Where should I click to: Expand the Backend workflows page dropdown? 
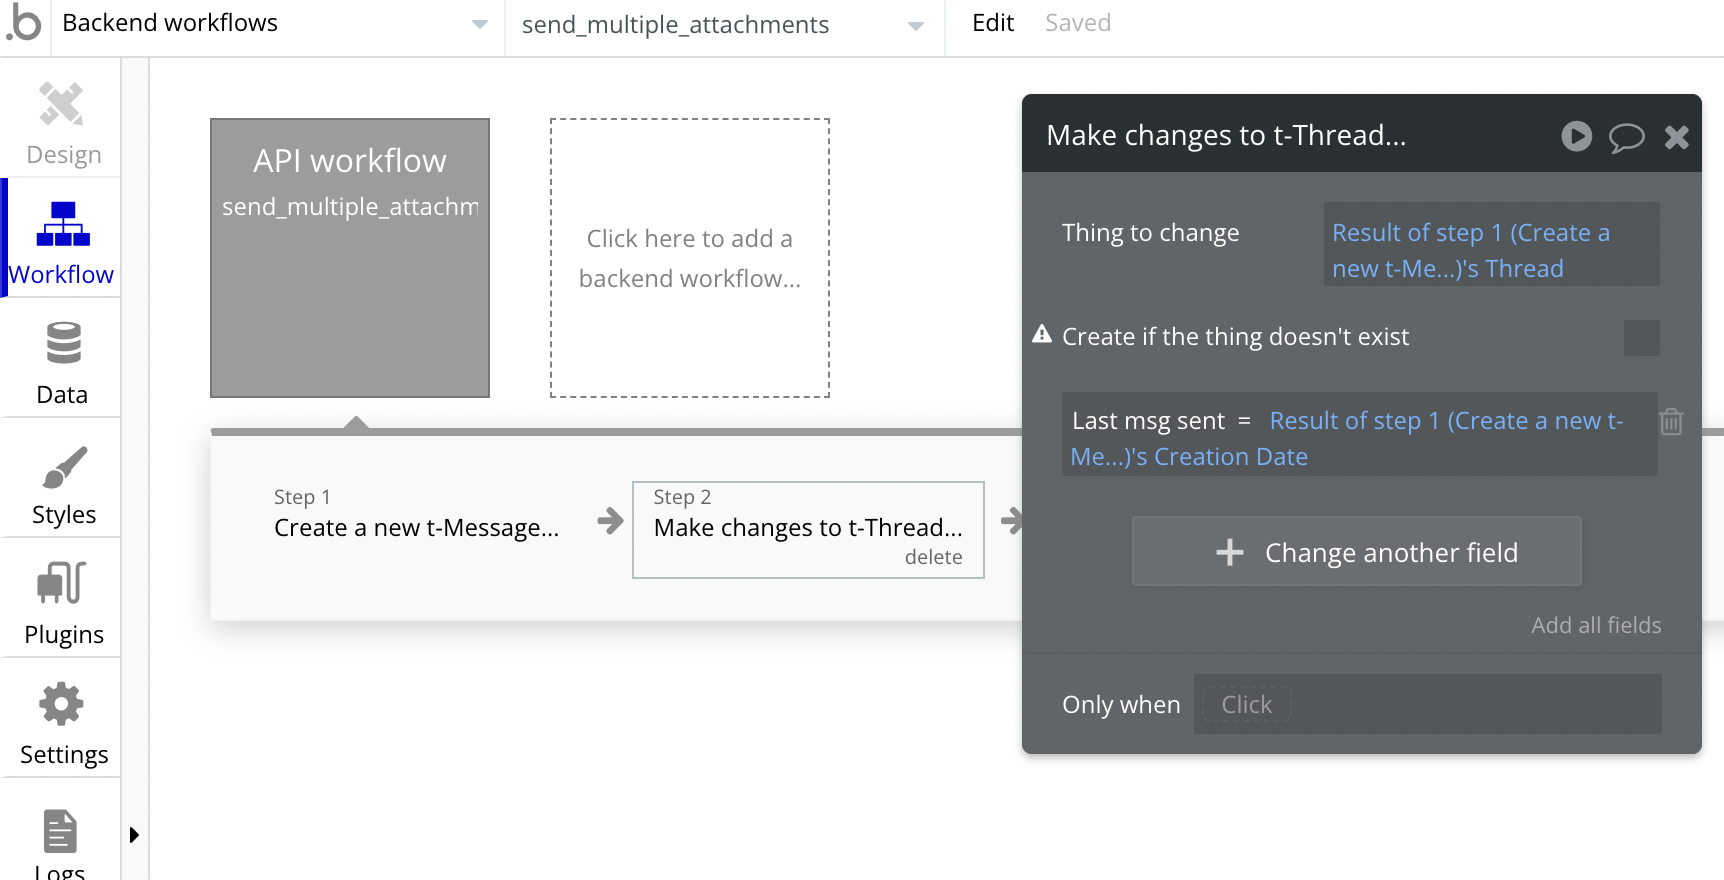[479, 25]
